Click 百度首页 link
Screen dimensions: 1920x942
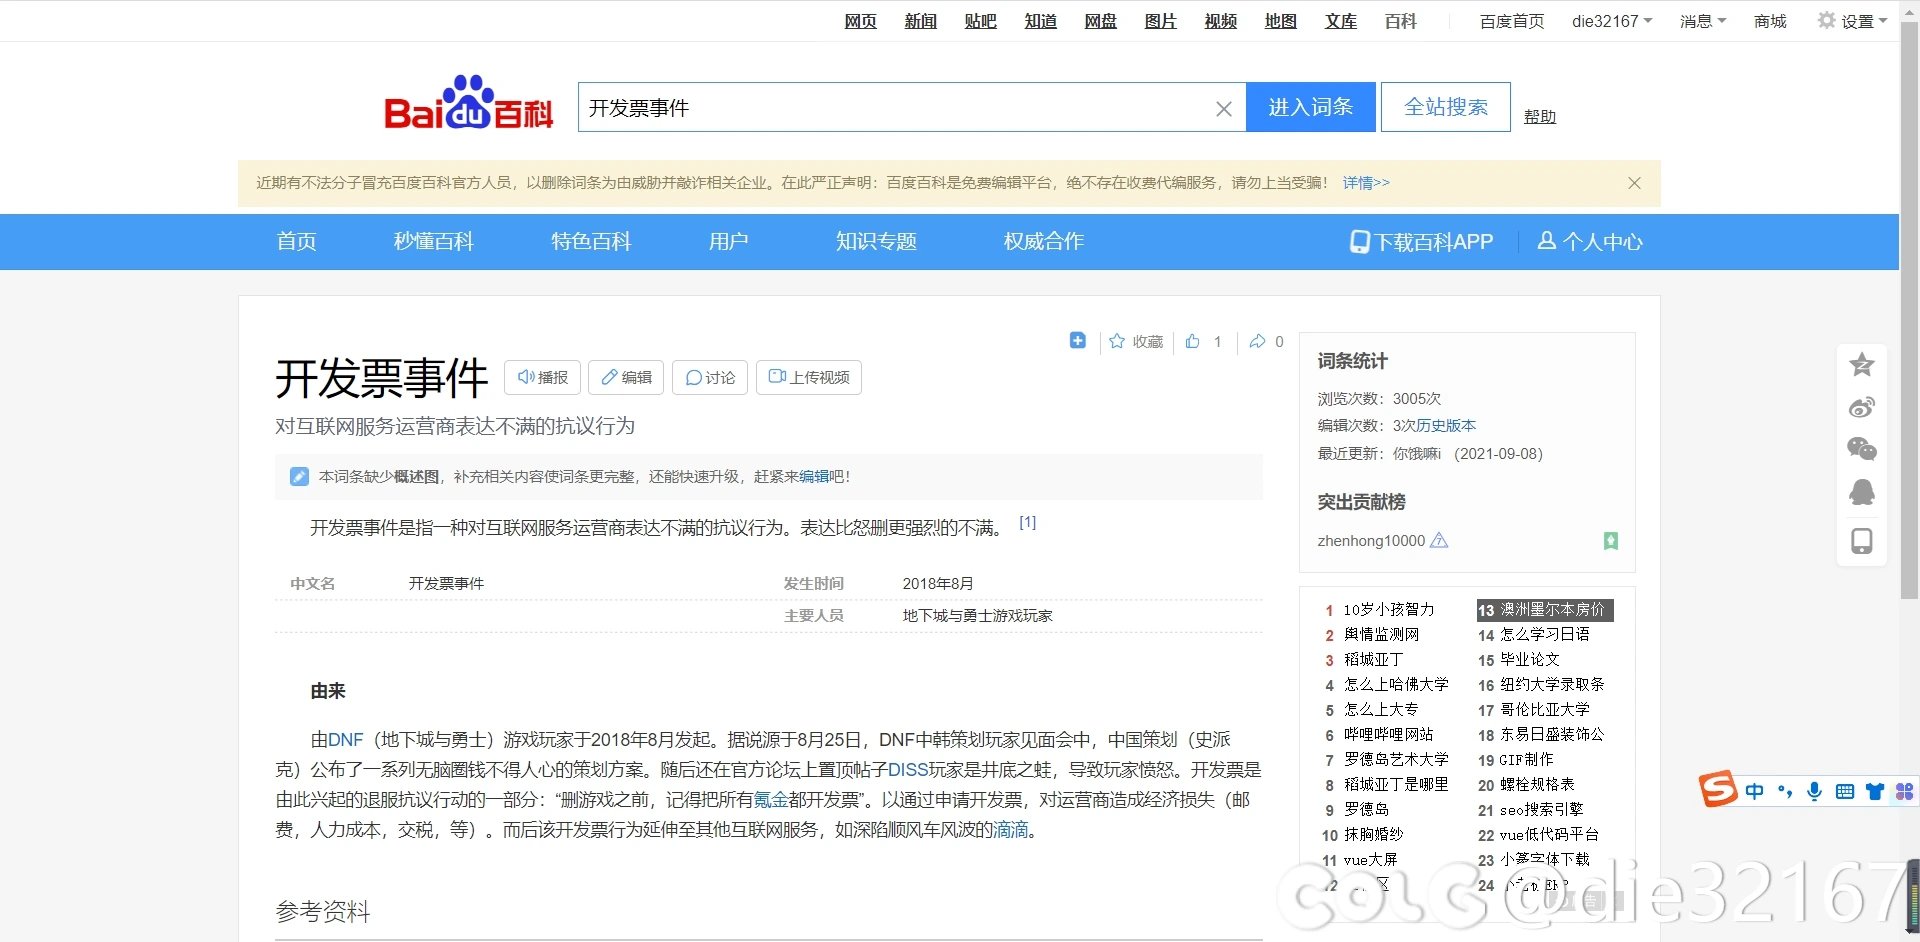click(x=1511, y=21)
